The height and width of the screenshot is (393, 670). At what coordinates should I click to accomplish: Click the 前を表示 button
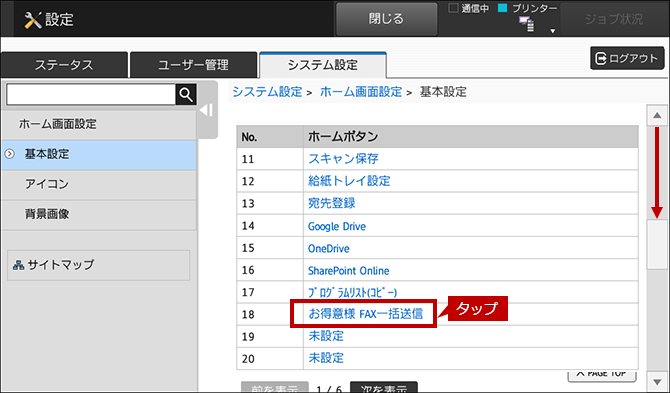point(275,387)
